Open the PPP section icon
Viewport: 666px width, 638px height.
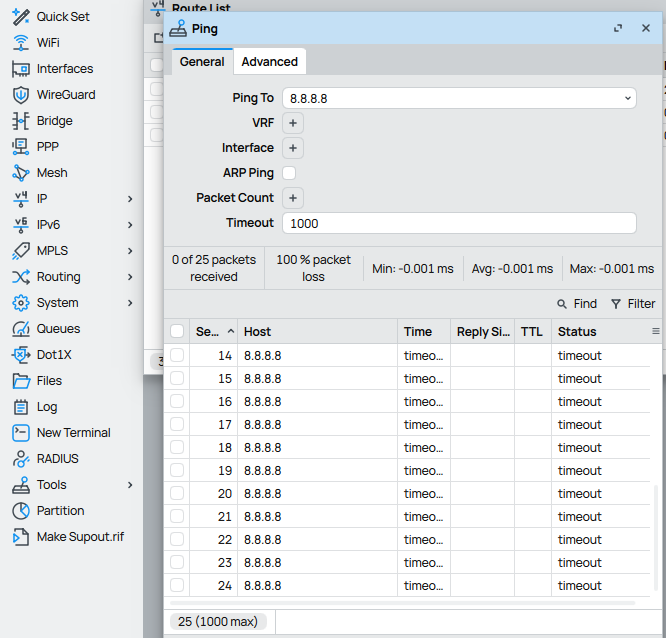click(x=21, y=147)
